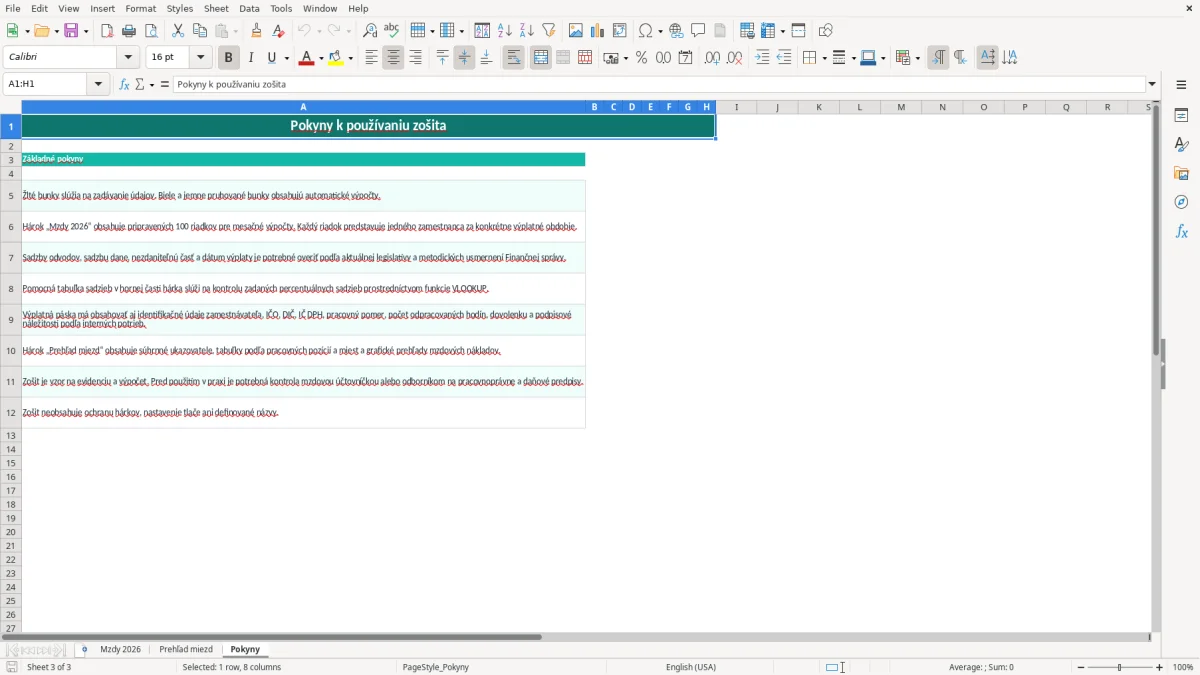Open the borders dropdown arrow

[823, 58]
